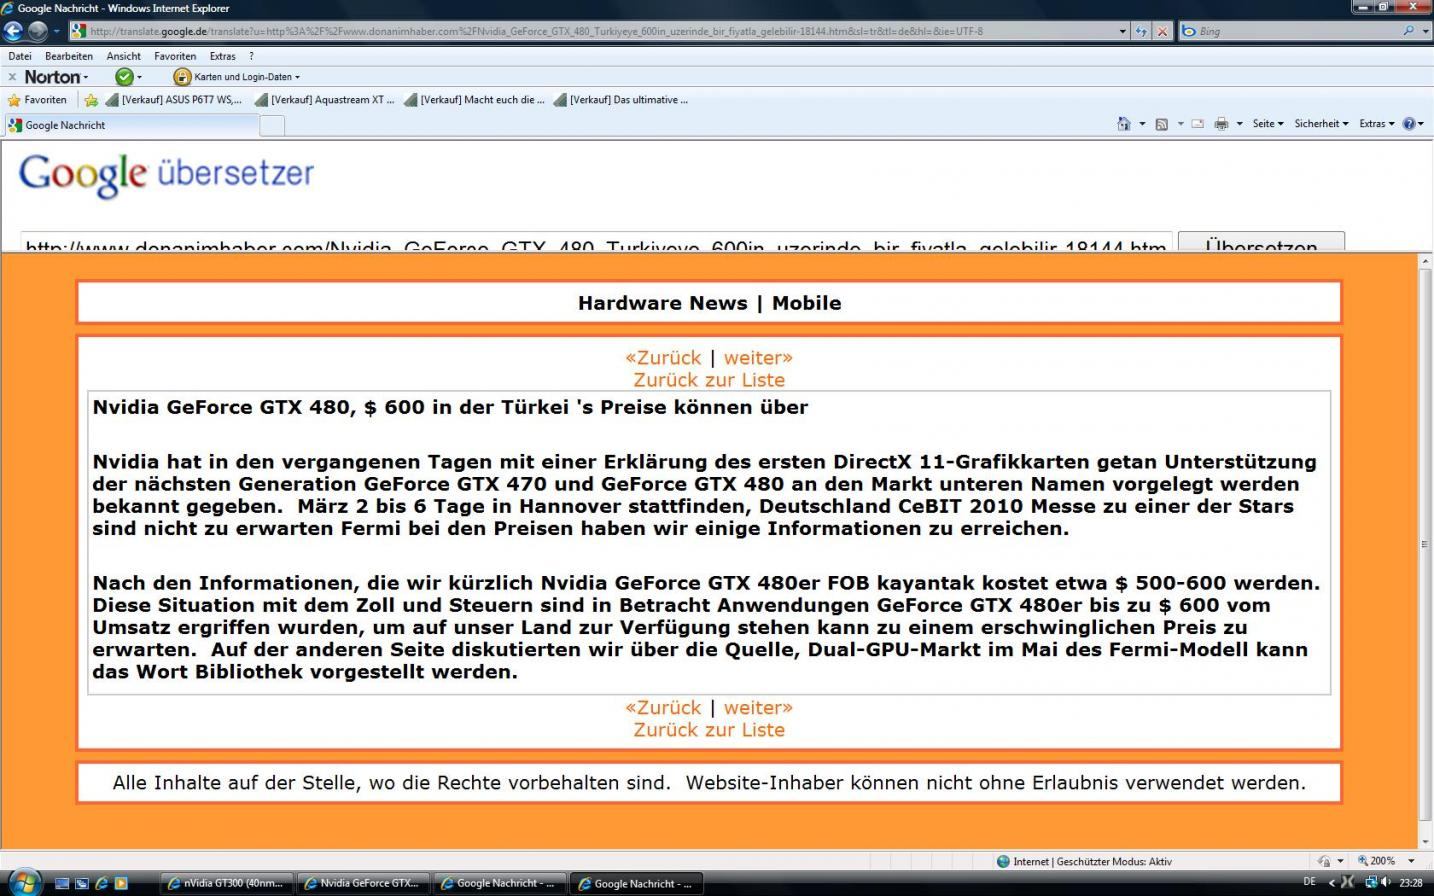The width and height of the screenshot is (1434, 896).
Task: Click the page vertical scrollbar down arrow
Action: (x=1425, y=843)
